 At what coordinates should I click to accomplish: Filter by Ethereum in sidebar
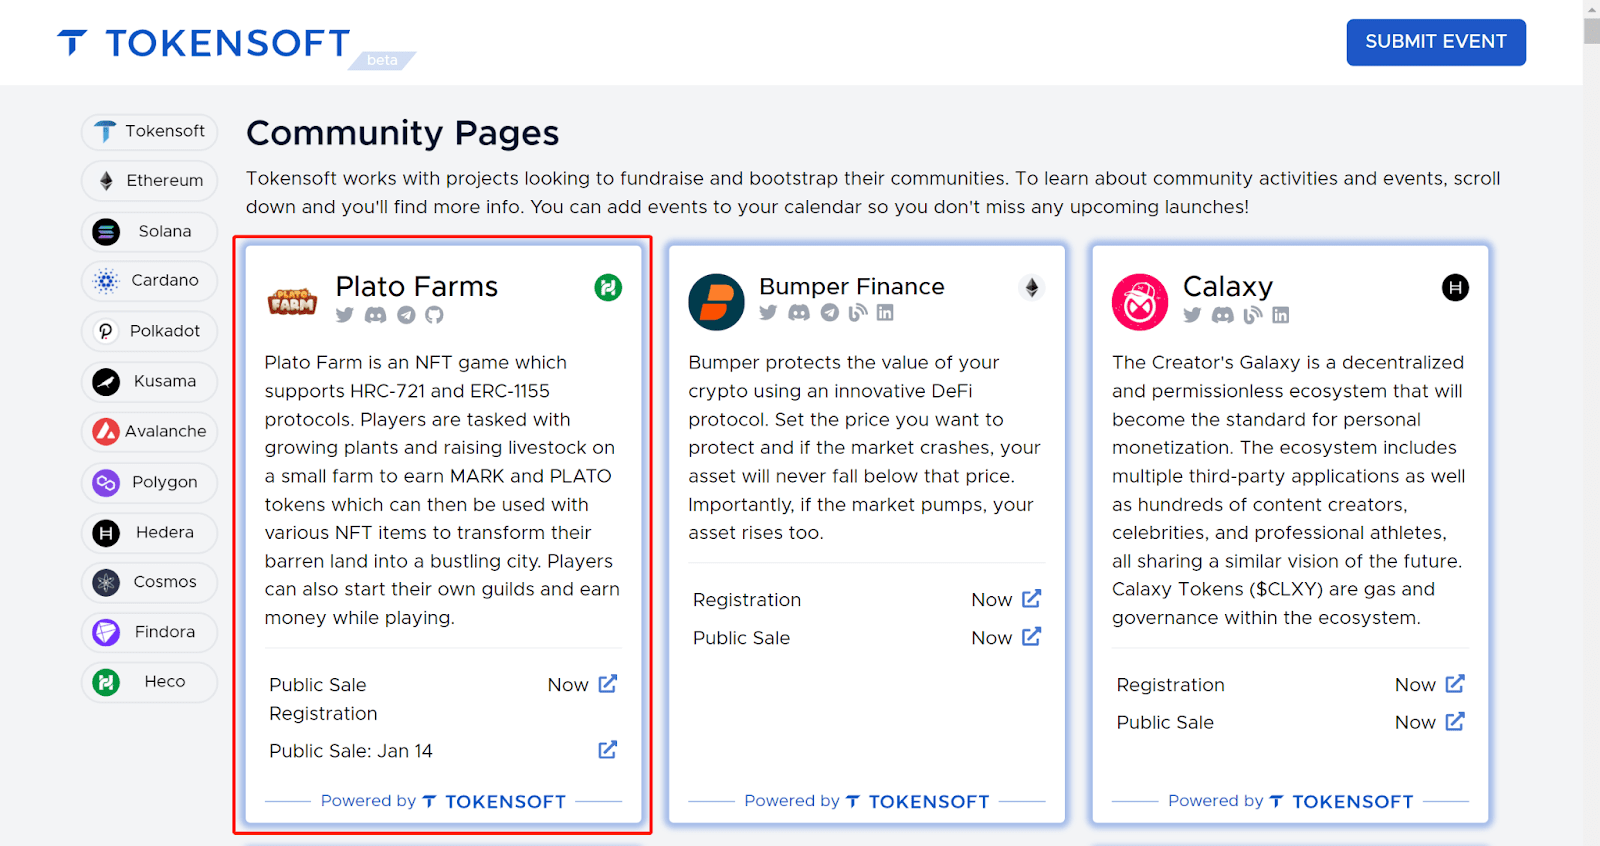pyautogui.click(x=150, y=181)
